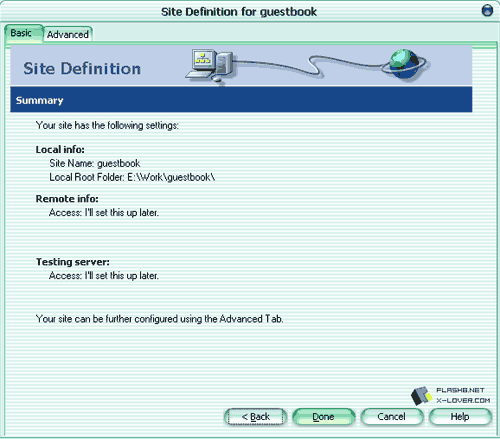
Task: Select the Basic tab
Action: [23, 33]
